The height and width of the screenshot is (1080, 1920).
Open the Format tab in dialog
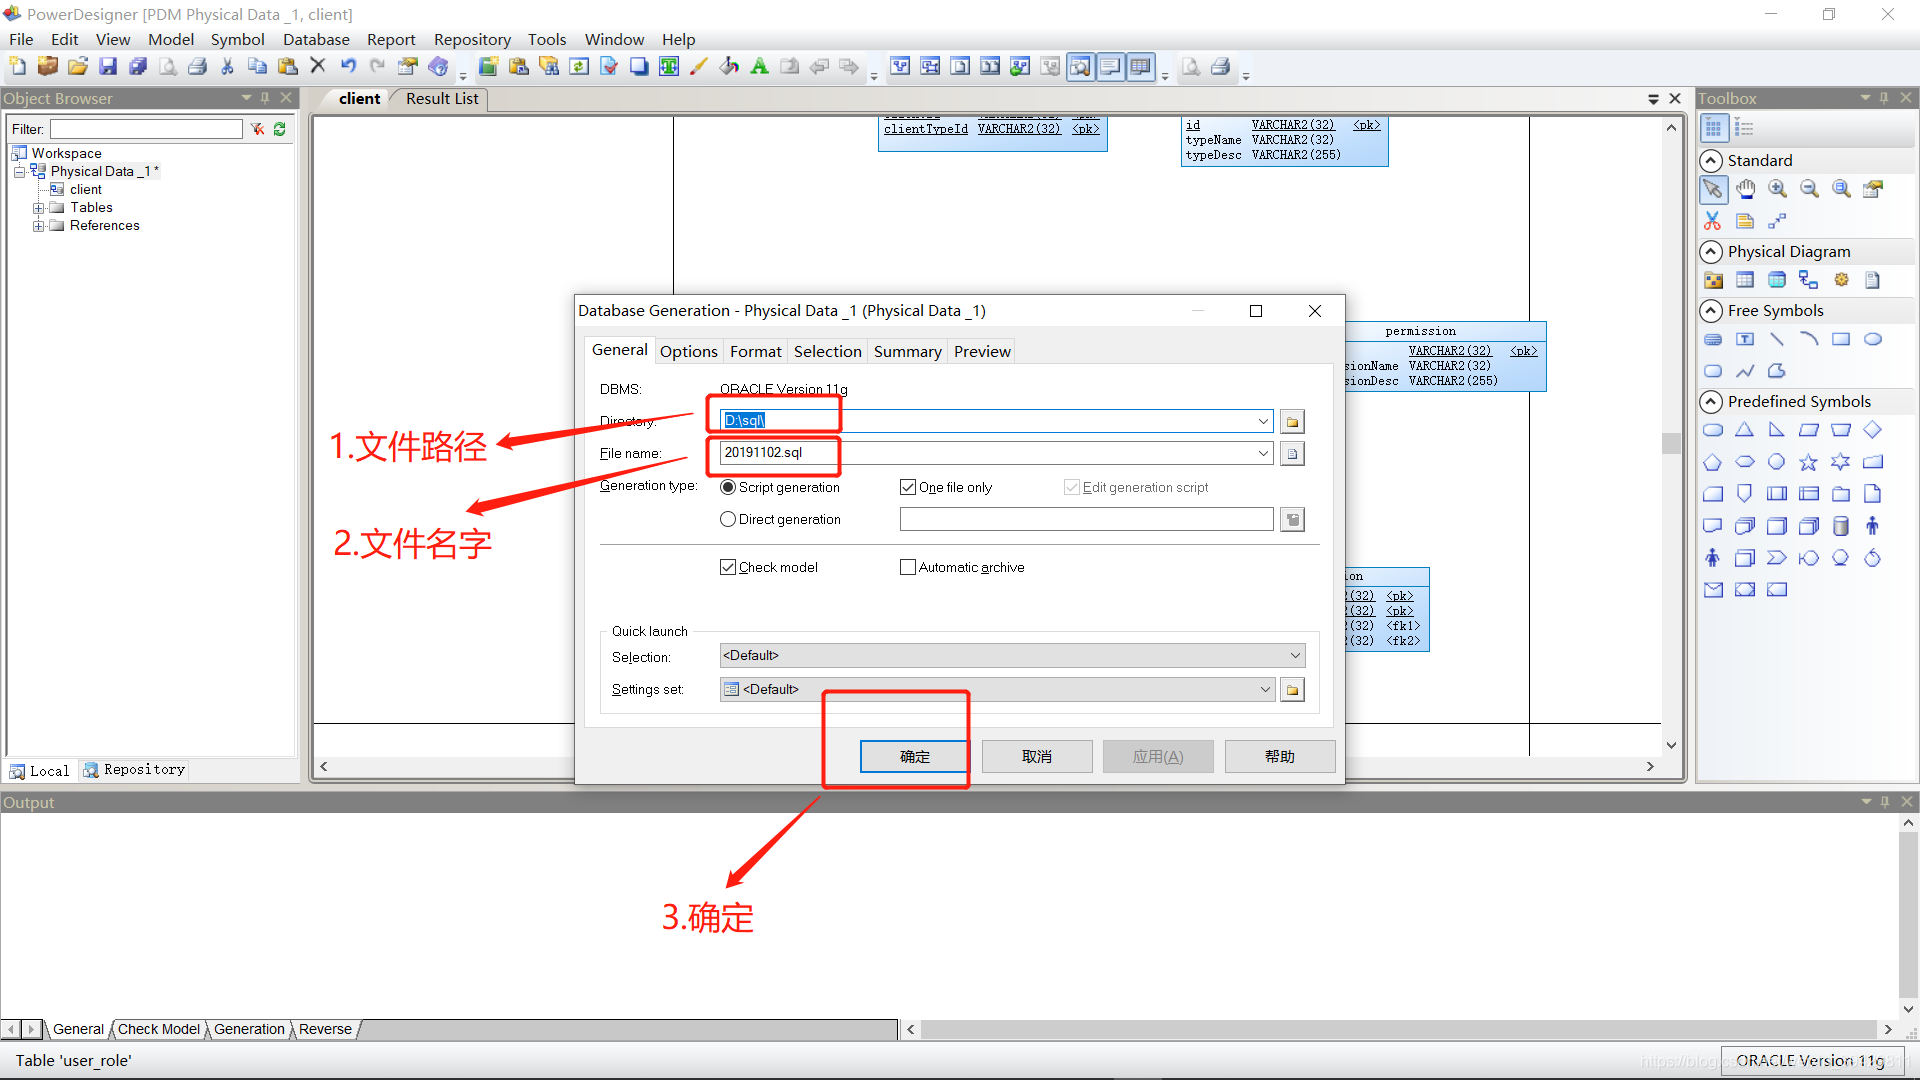(755, 352)
